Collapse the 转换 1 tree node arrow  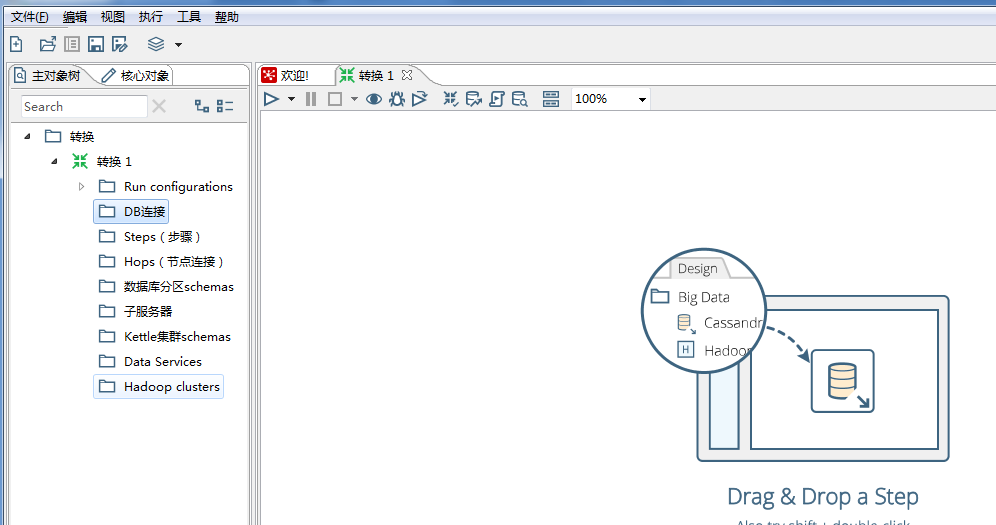tap(55, 161)
